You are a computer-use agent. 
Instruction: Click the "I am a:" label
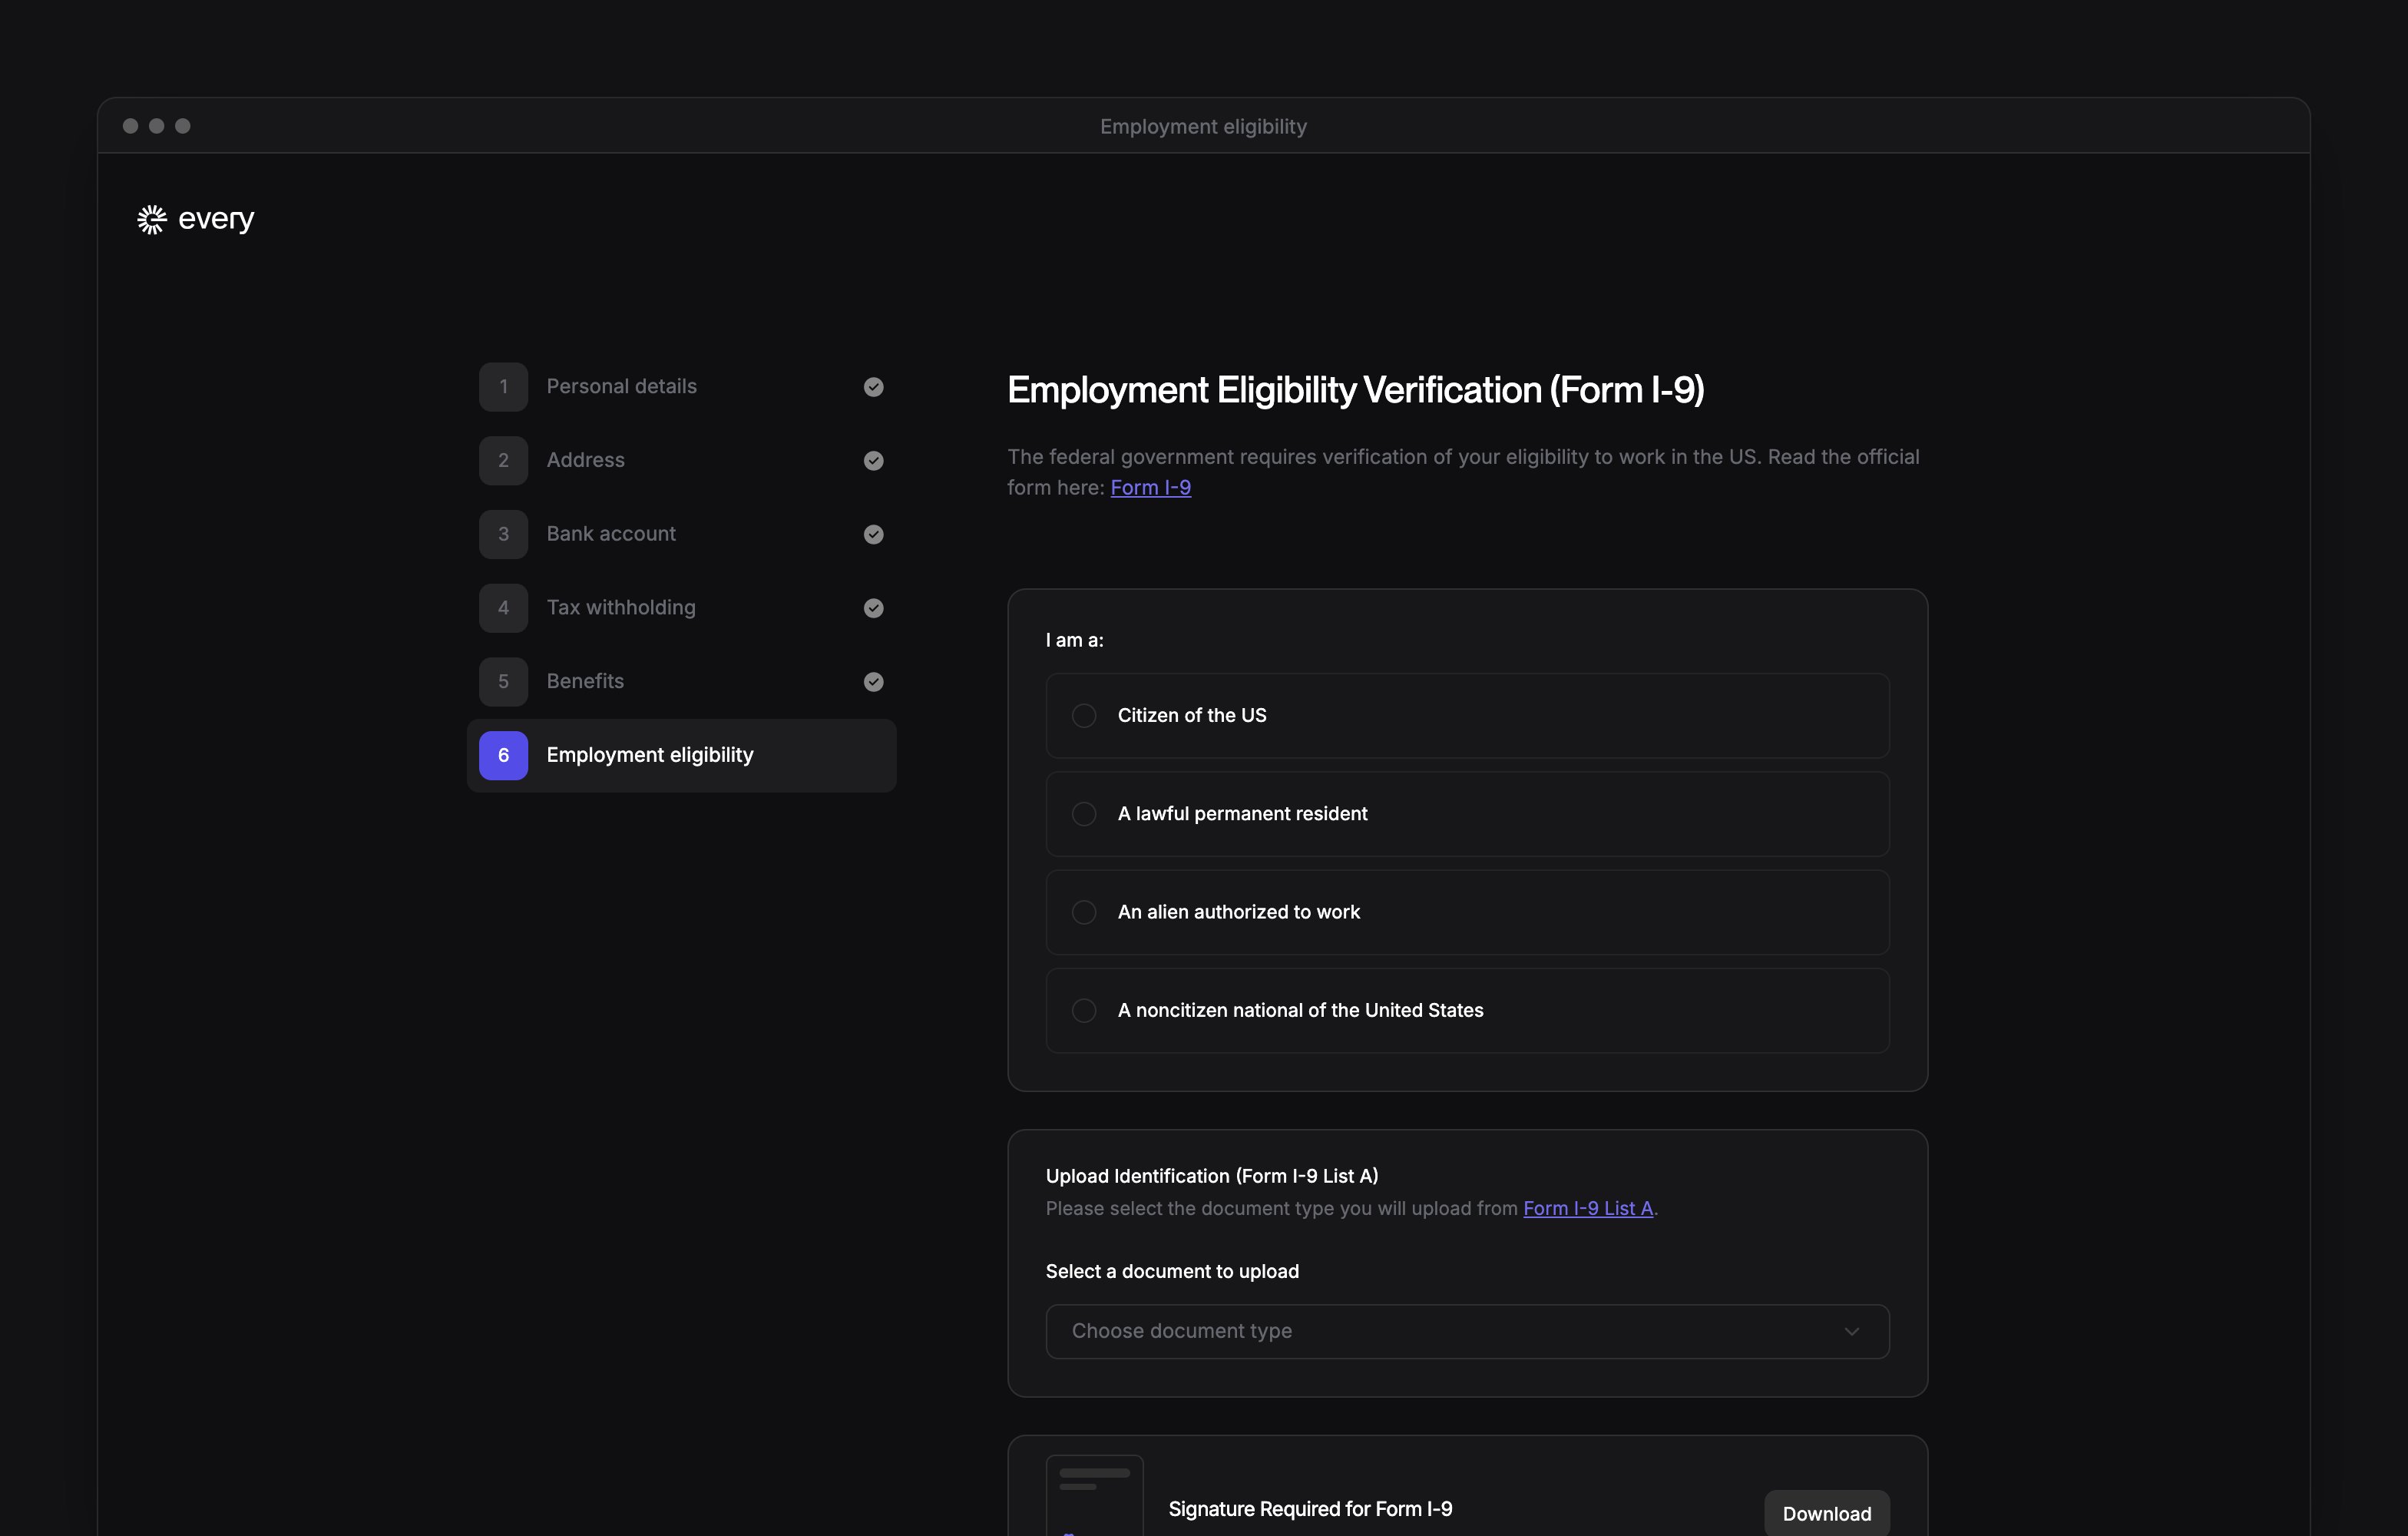click(1074, 640)
